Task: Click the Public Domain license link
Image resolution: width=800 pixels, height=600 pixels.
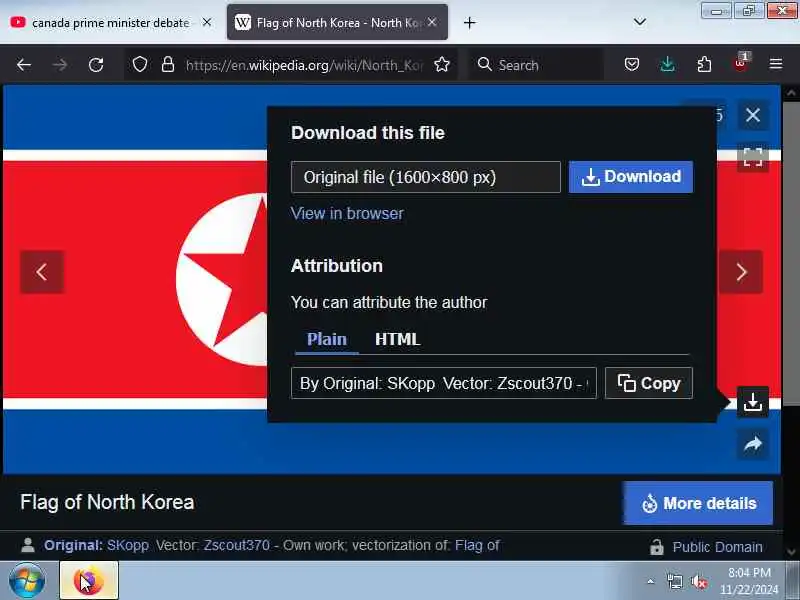Action: point(717,547)
